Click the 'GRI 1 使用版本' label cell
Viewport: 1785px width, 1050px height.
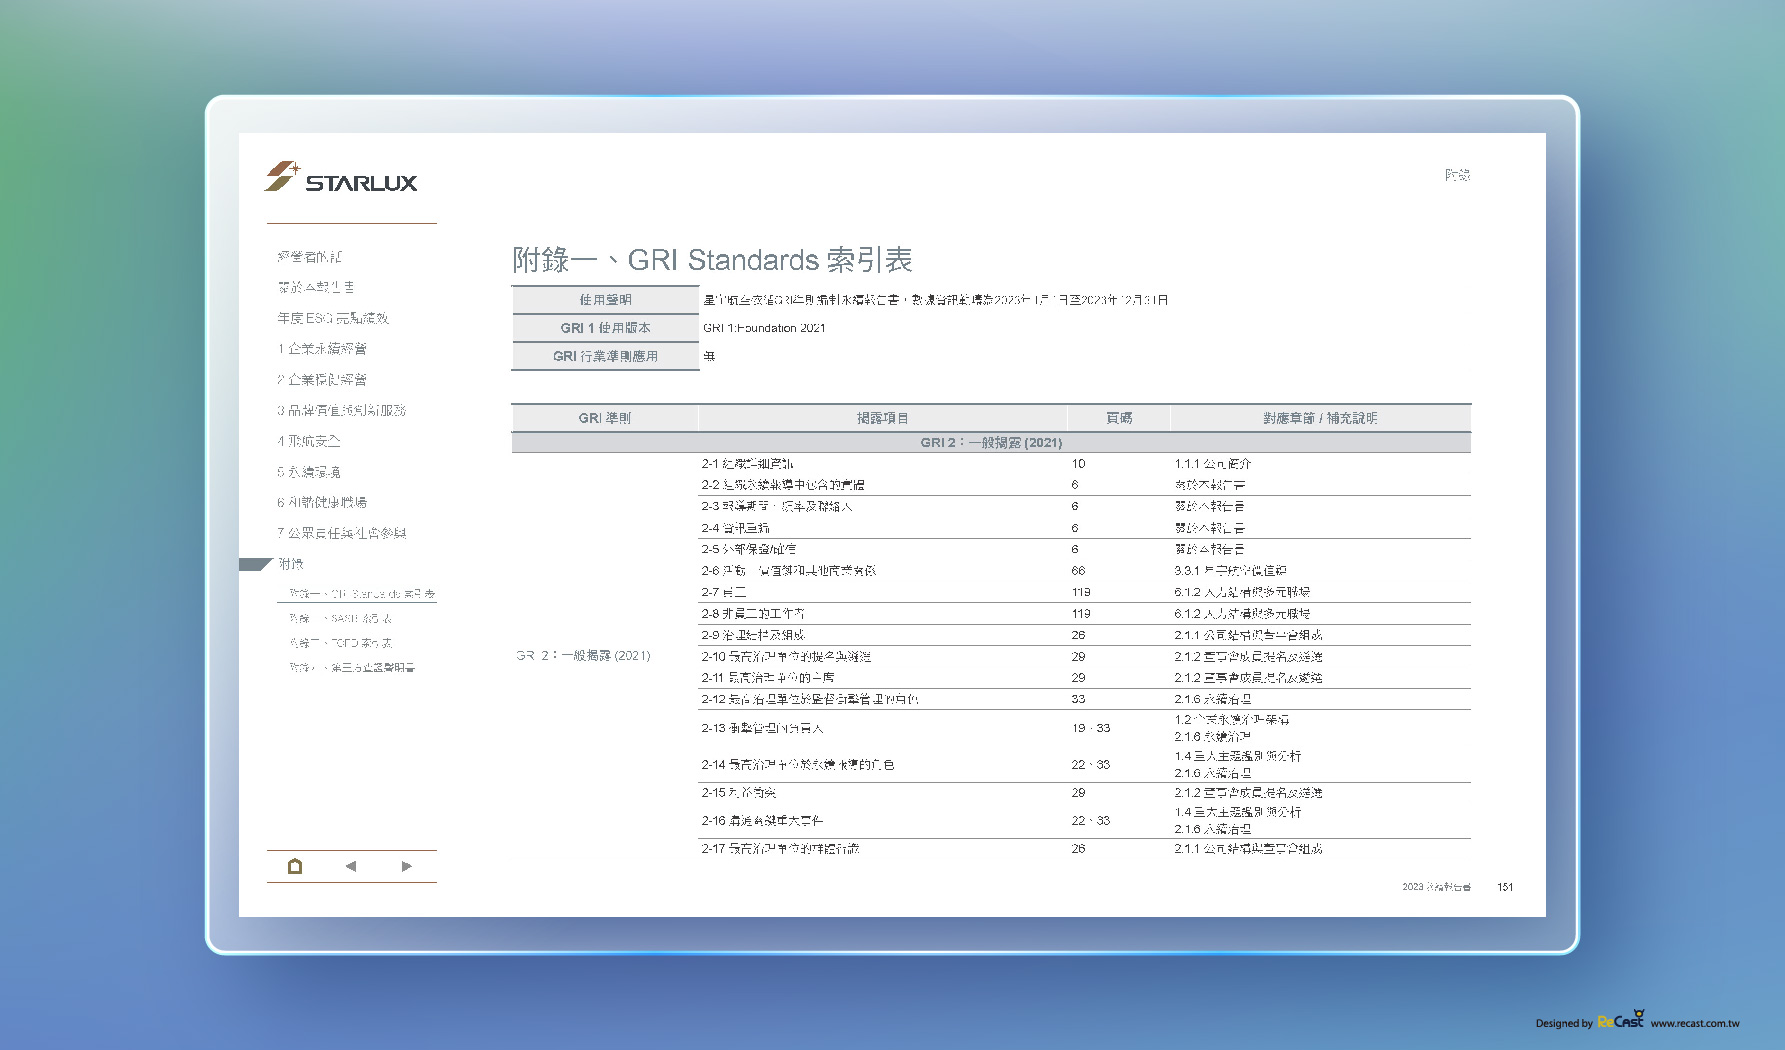[605, 328]
